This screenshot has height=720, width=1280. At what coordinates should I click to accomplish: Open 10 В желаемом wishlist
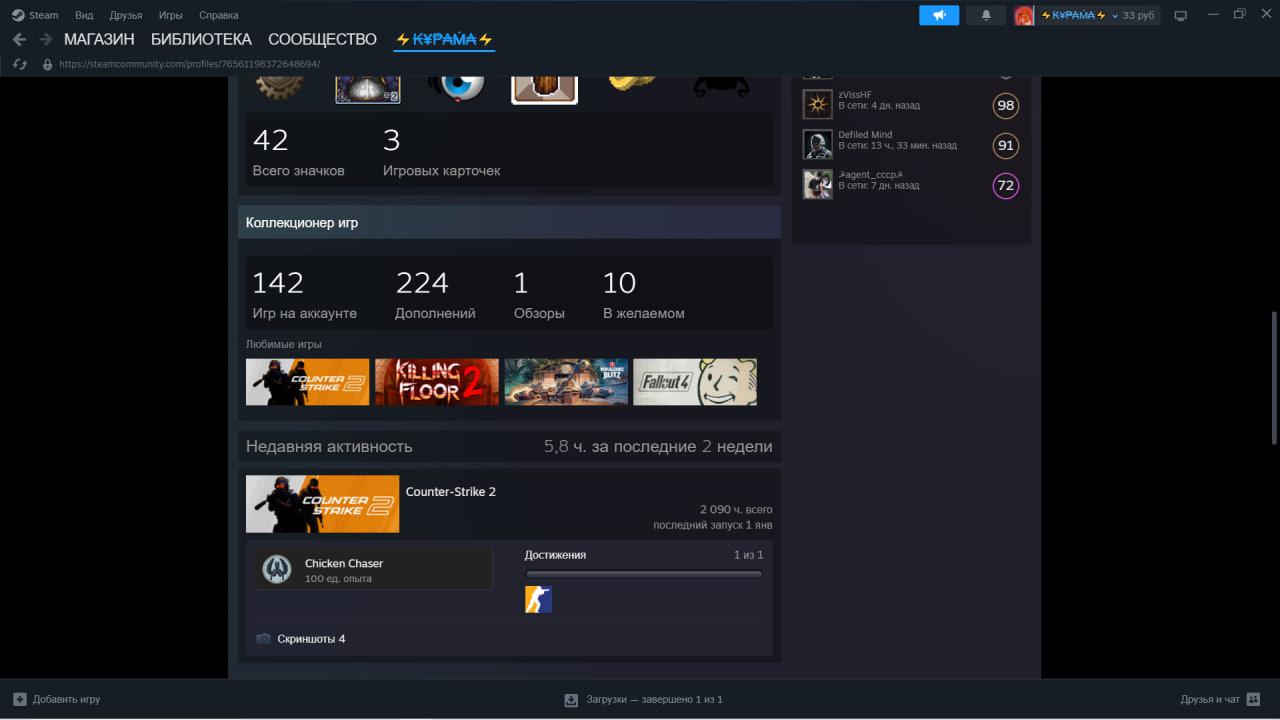pyautogui.click(x=643, y=295)
